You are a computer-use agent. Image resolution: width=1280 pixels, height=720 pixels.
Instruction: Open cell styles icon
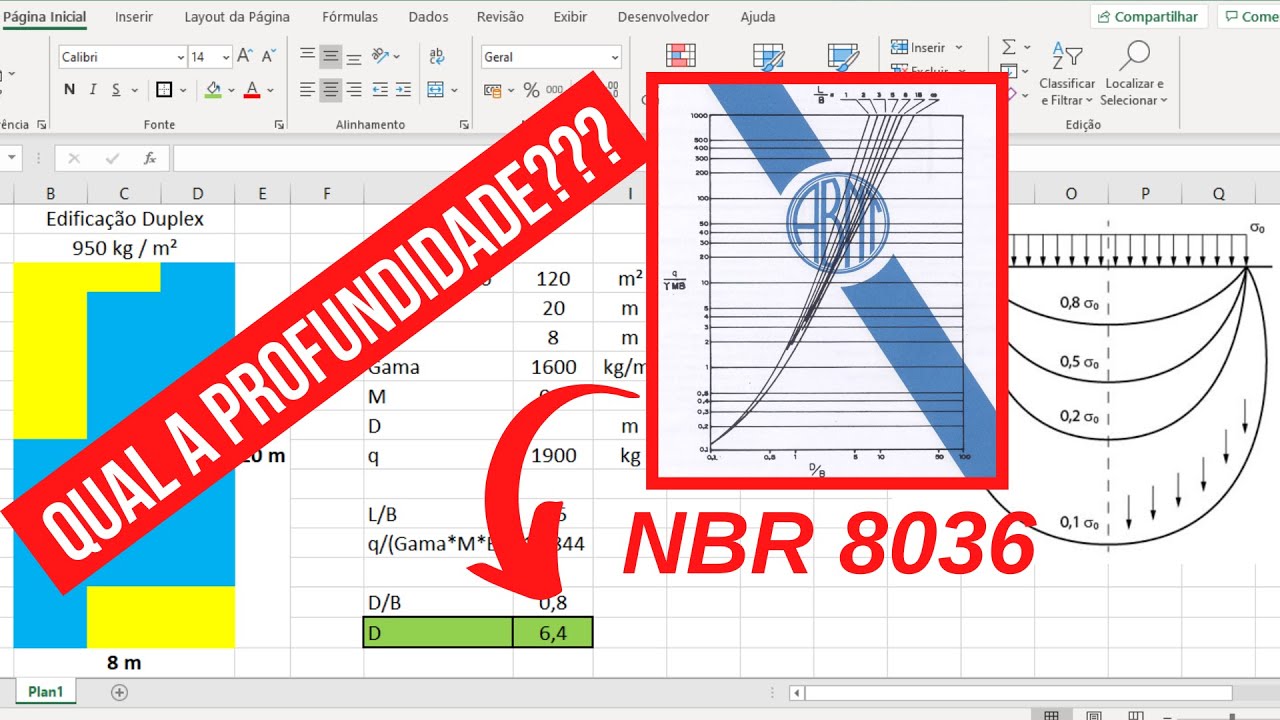click(843, 57)
